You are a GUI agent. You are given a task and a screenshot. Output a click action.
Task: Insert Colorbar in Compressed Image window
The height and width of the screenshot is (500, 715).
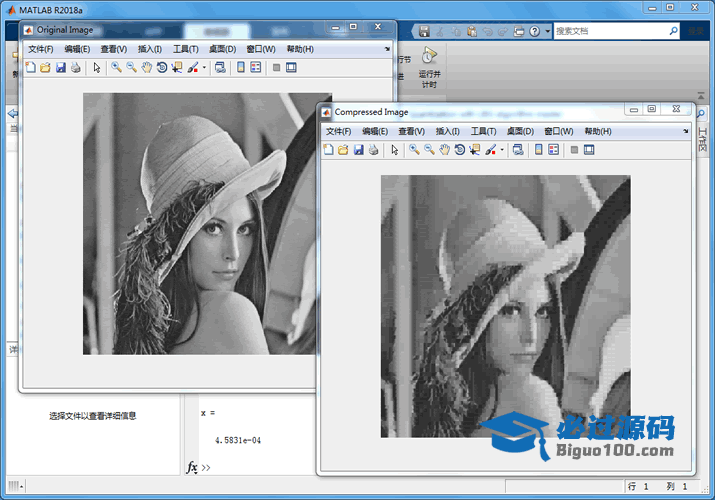click(x=539, y=149)
